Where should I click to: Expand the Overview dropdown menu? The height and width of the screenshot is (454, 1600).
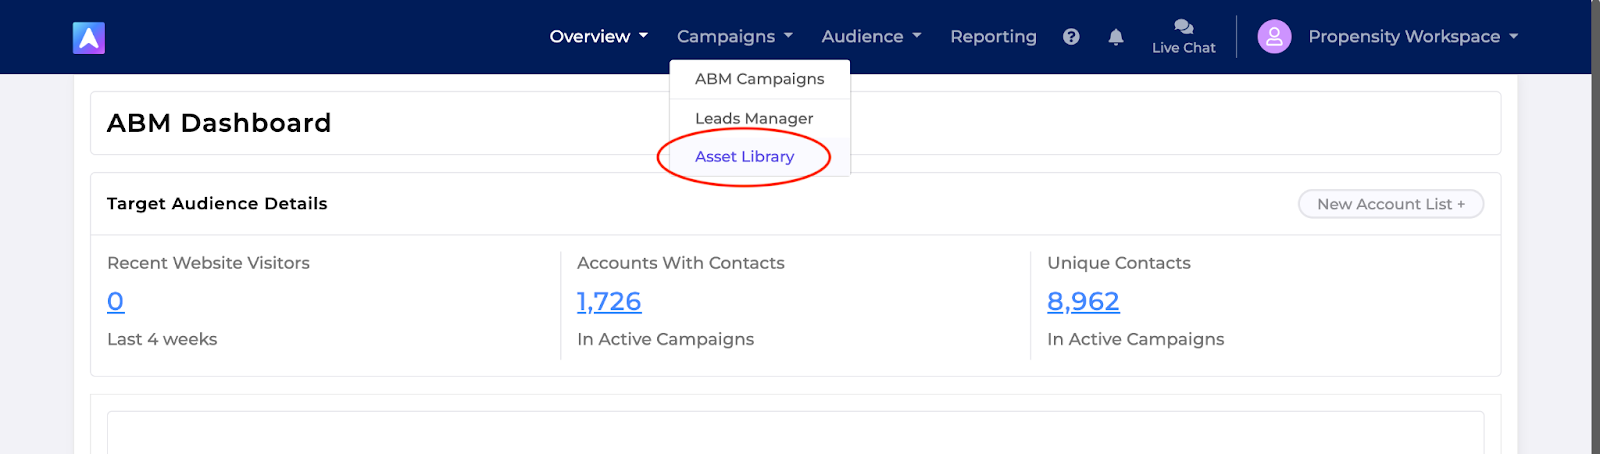[599, 37]
